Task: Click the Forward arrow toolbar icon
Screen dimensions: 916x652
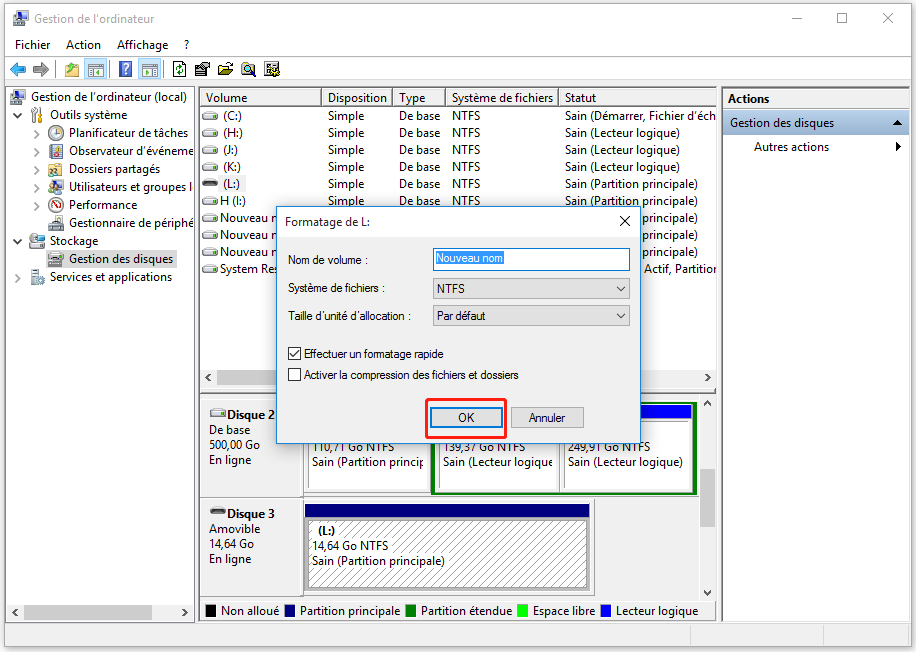Action: coord(41,70)
